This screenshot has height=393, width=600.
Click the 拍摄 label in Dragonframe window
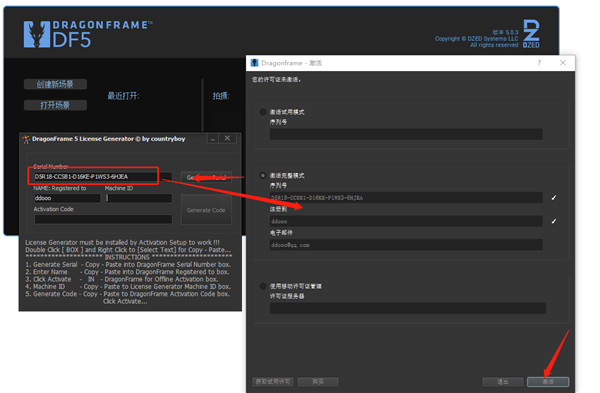(x=221, y=95)
